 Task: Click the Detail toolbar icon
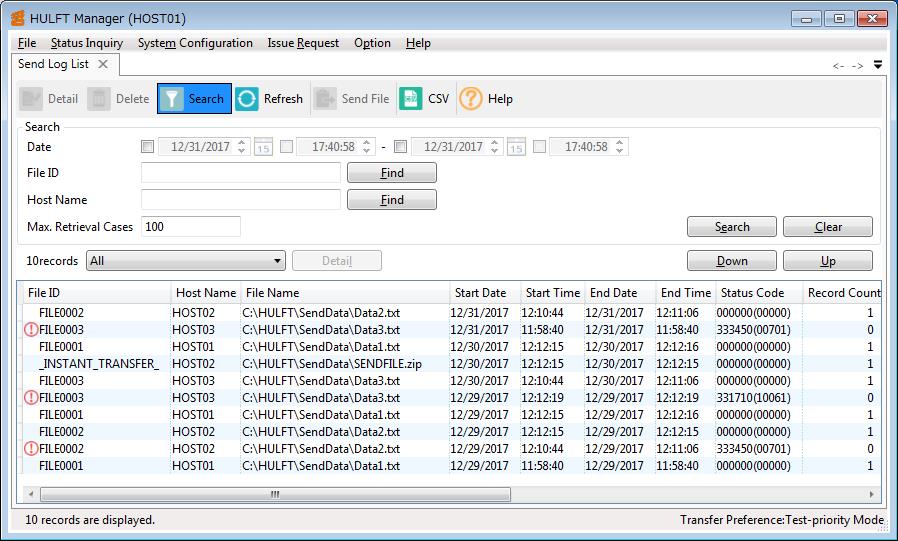[30, 98]
